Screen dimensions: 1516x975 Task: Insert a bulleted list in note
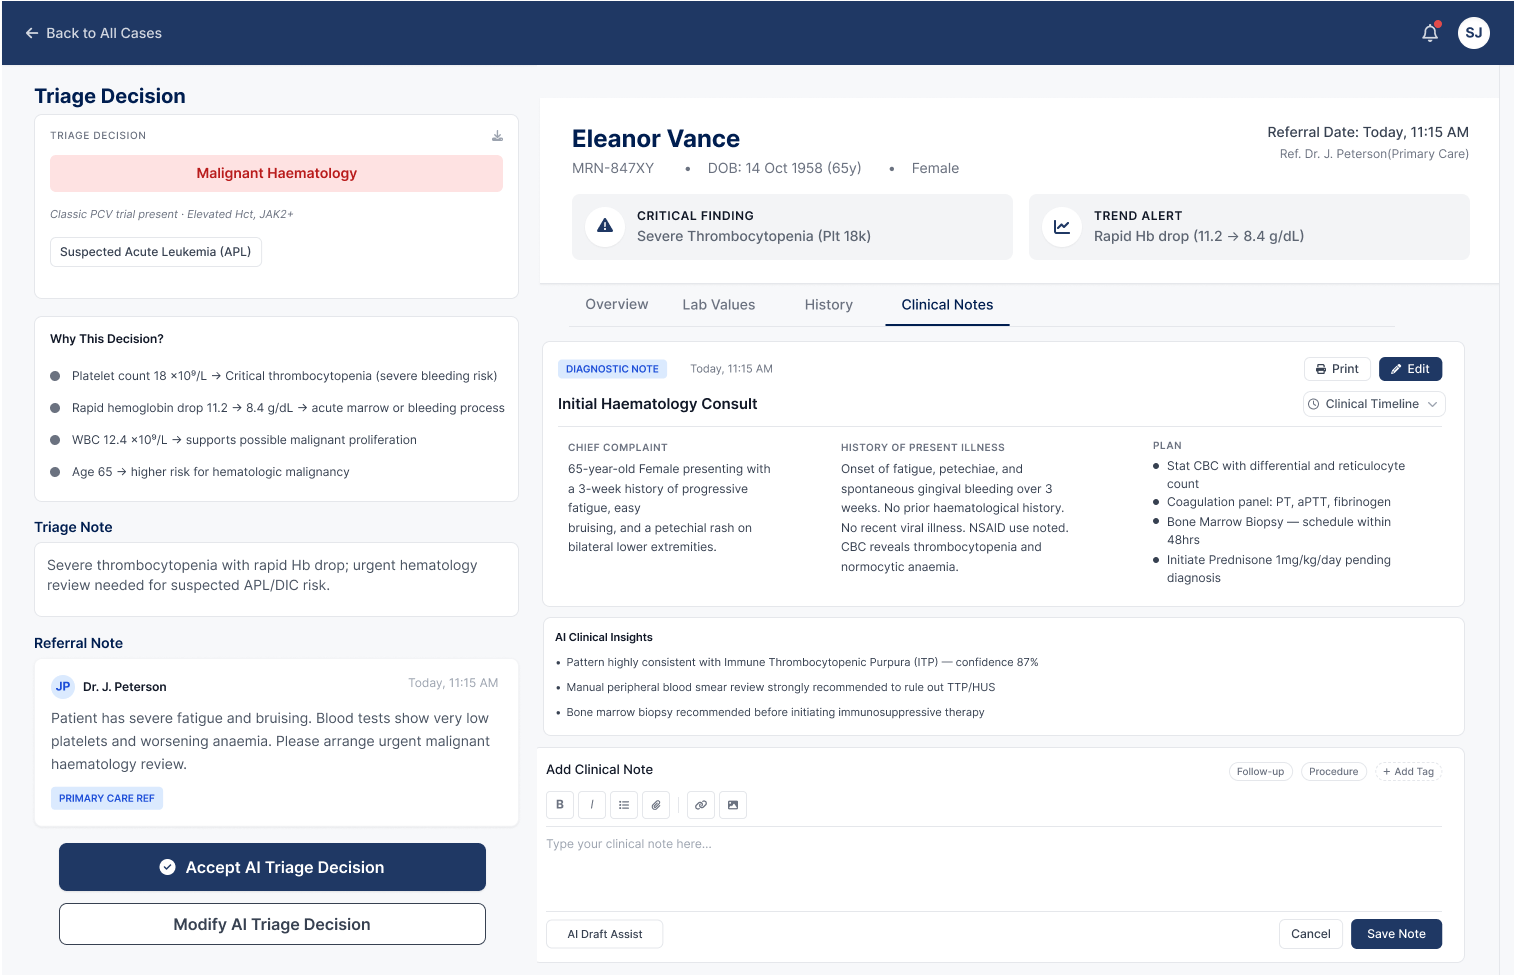point(624,805)
